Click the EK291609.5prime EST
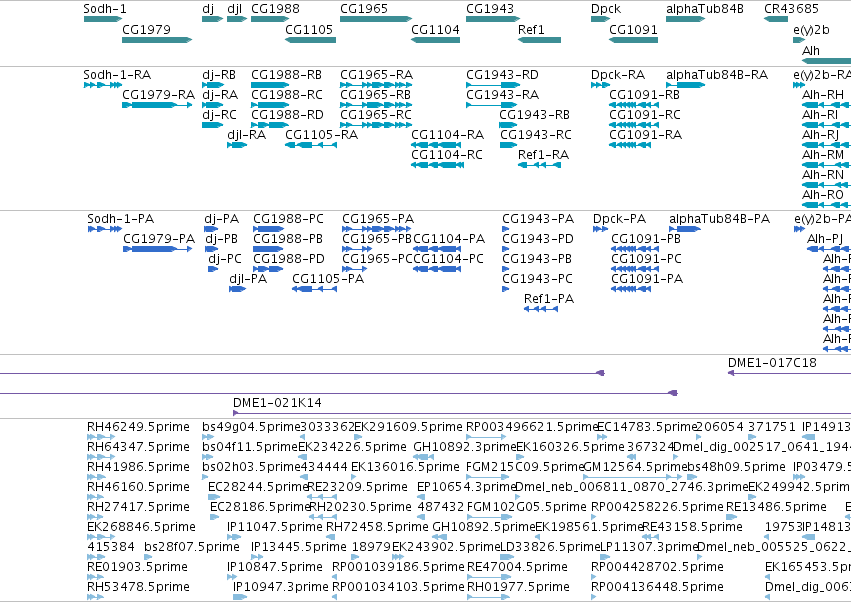 pyautogui.click(x=358, y=437)
